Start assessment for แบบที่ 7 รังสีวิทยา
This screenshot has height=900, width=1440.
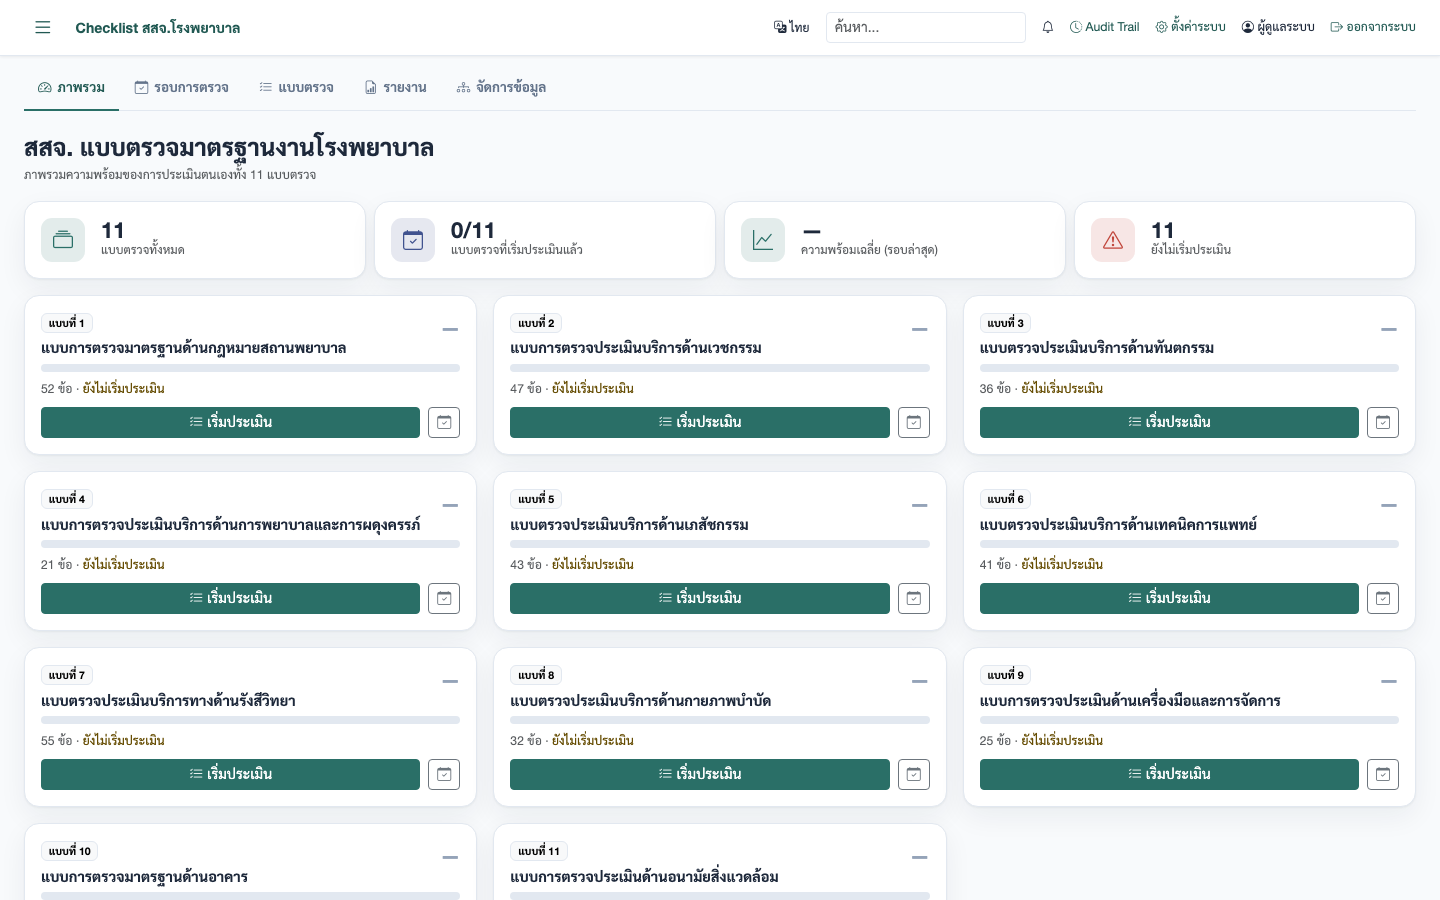(230, 774)
